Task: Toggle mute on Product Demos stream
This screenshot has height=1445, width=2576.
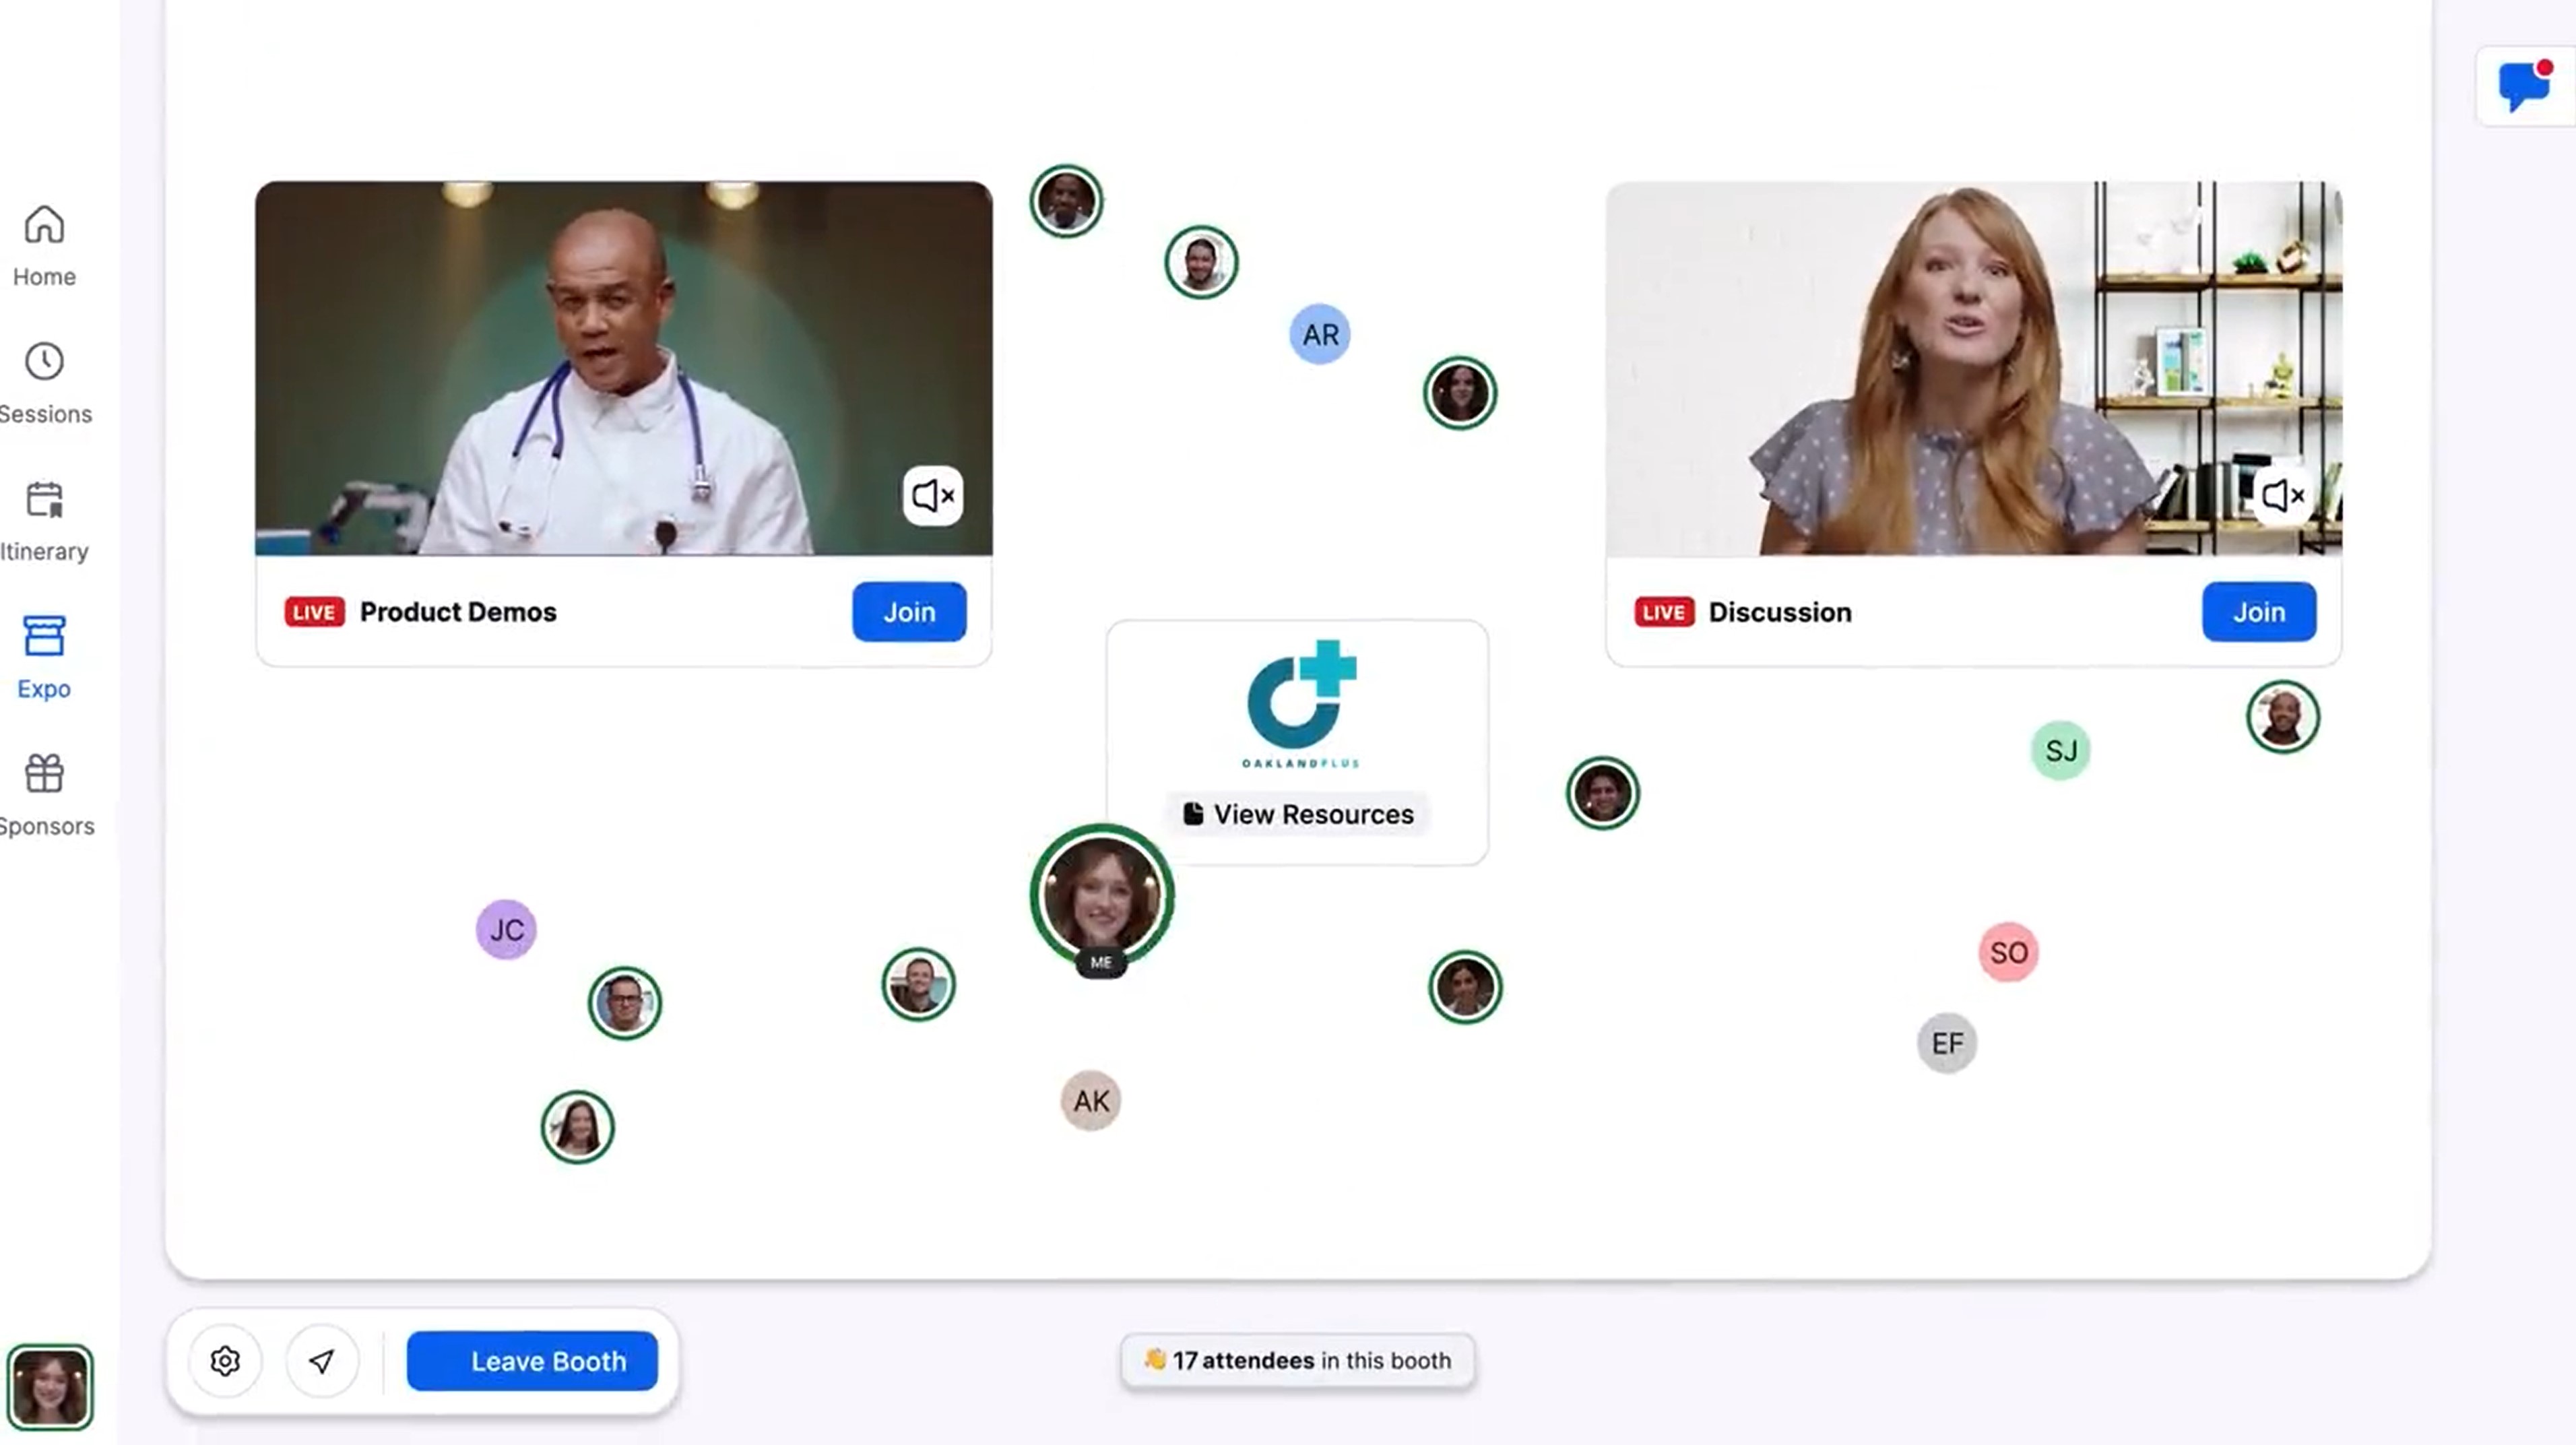Action: coord(932,495)
